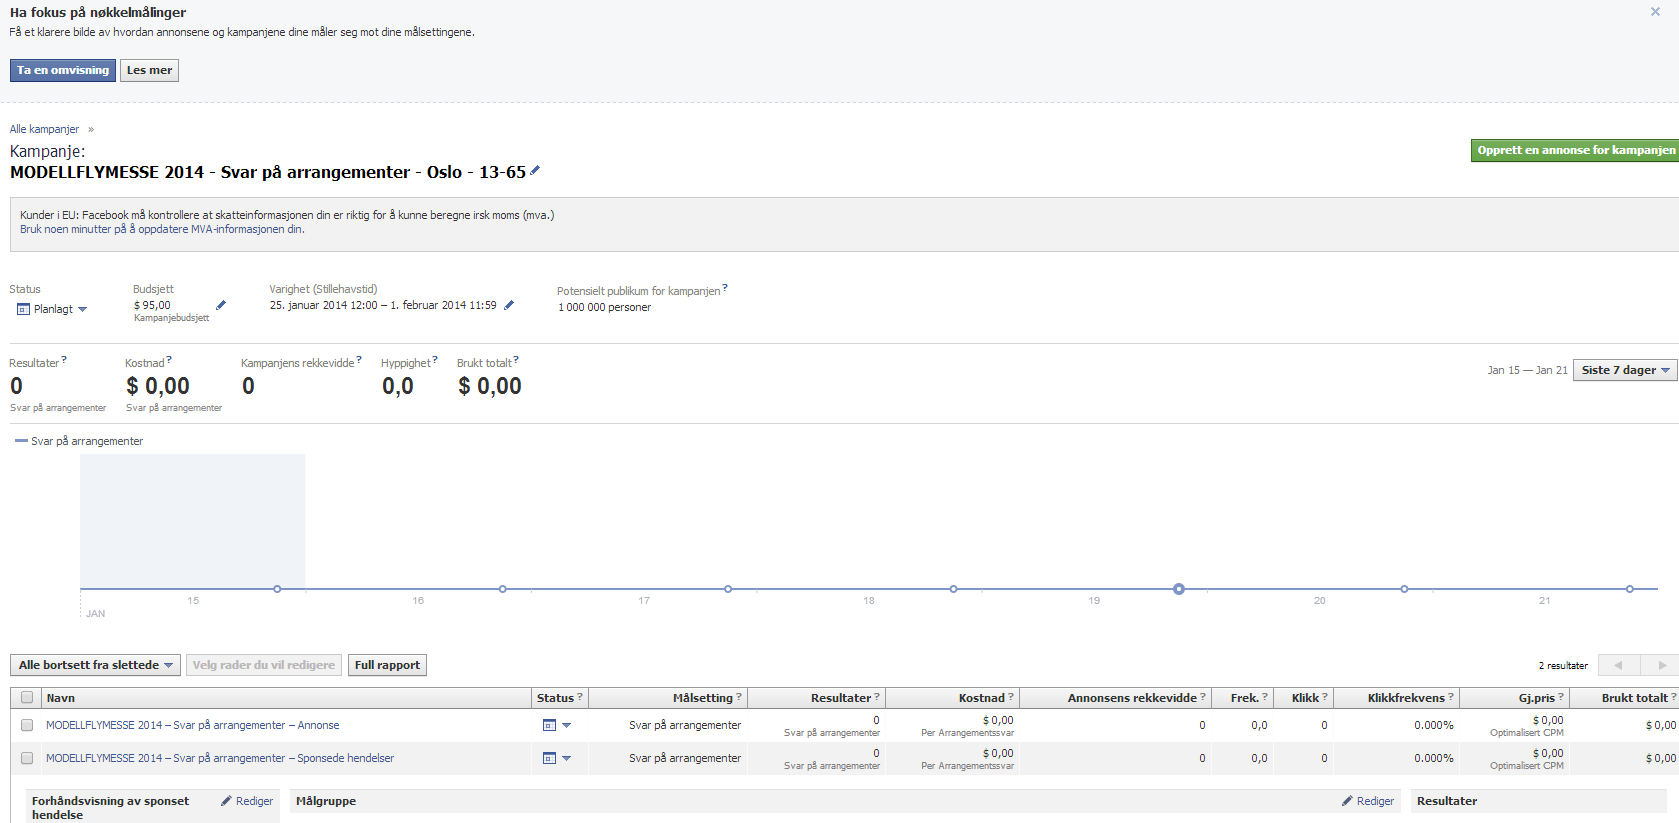1679x823 pixels.
Task: Open help icon beside Brukt totalt summary
Action: [516, 360]
